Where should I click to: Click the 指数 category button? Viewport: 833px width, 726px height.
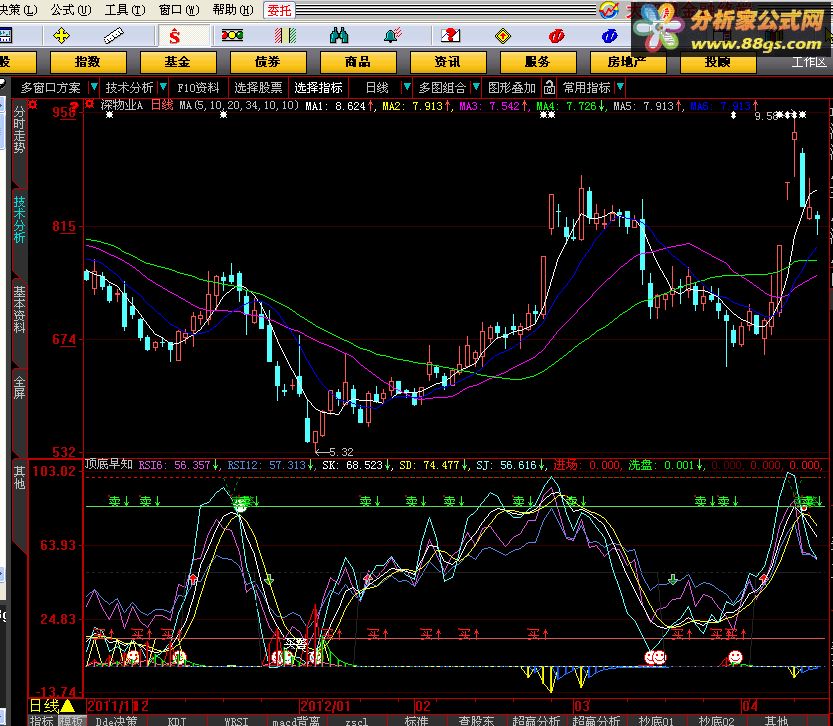click(x=88, y=62)
